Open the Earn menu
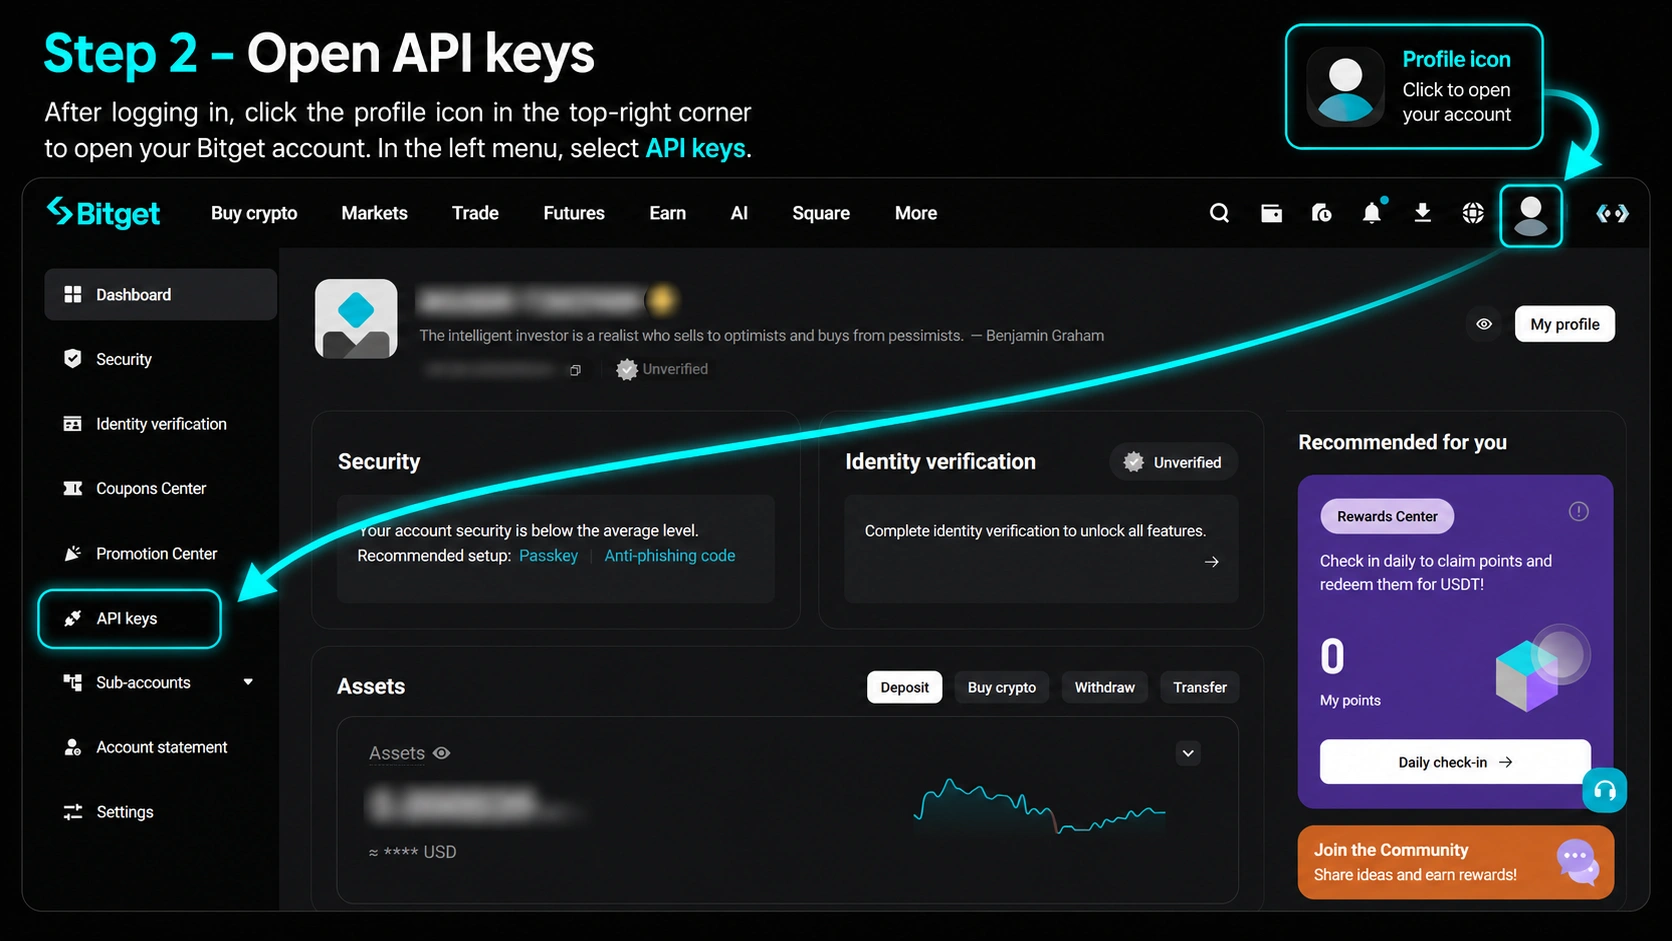The image size is (1672, 941). click(x=667, y=213)
